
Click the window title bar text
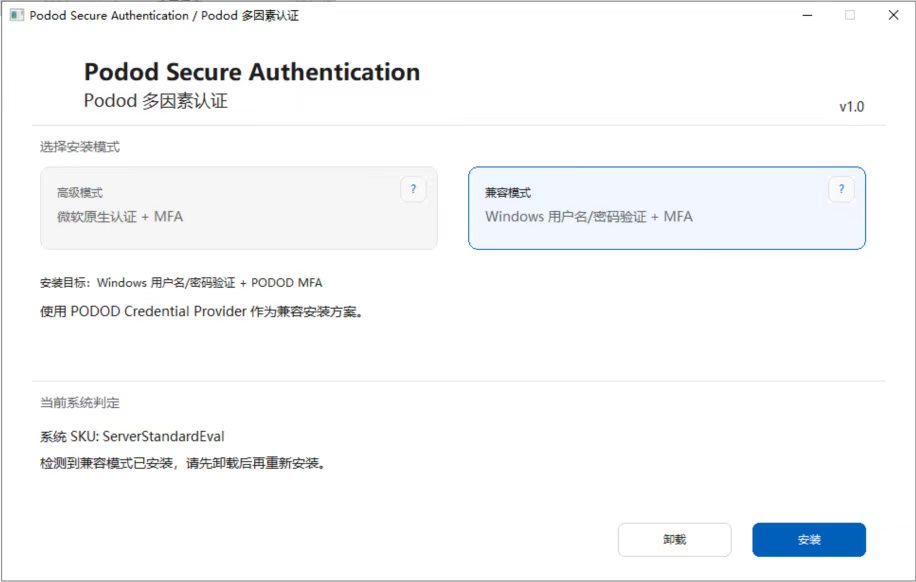(x=164, y=15)
